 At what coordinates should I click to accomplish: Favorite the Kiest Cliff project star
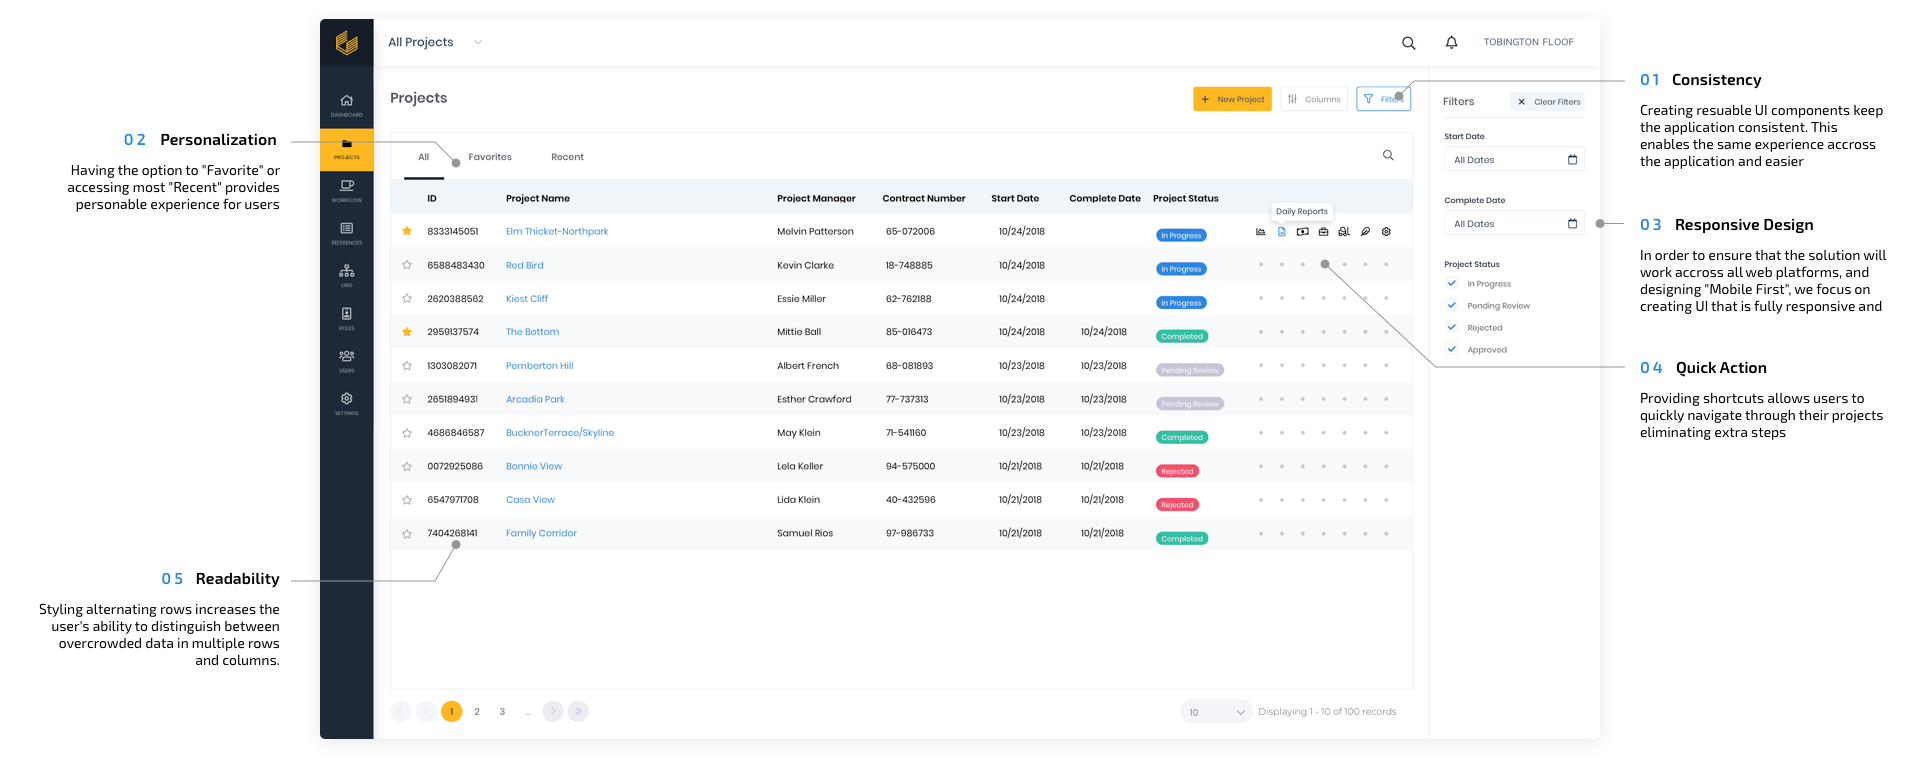click(x=407, y=299)
